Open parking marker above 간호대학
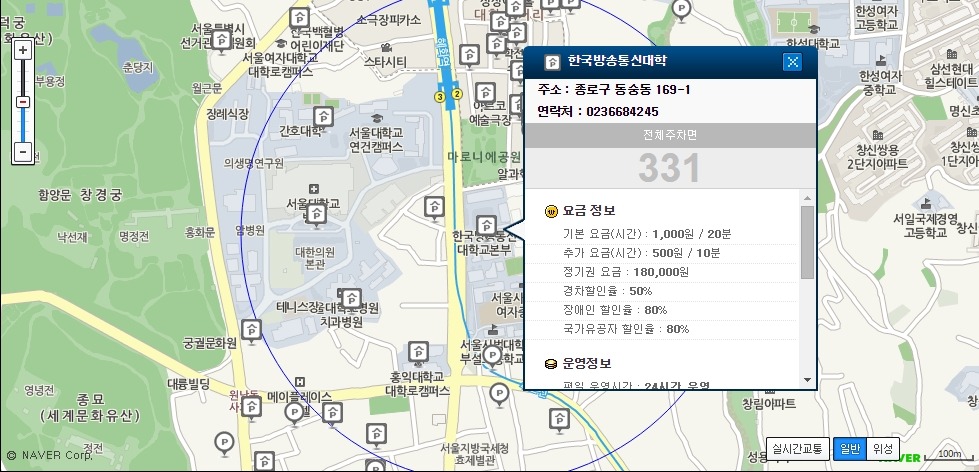The height and width of the screenshot is (472, 979). 322,117
